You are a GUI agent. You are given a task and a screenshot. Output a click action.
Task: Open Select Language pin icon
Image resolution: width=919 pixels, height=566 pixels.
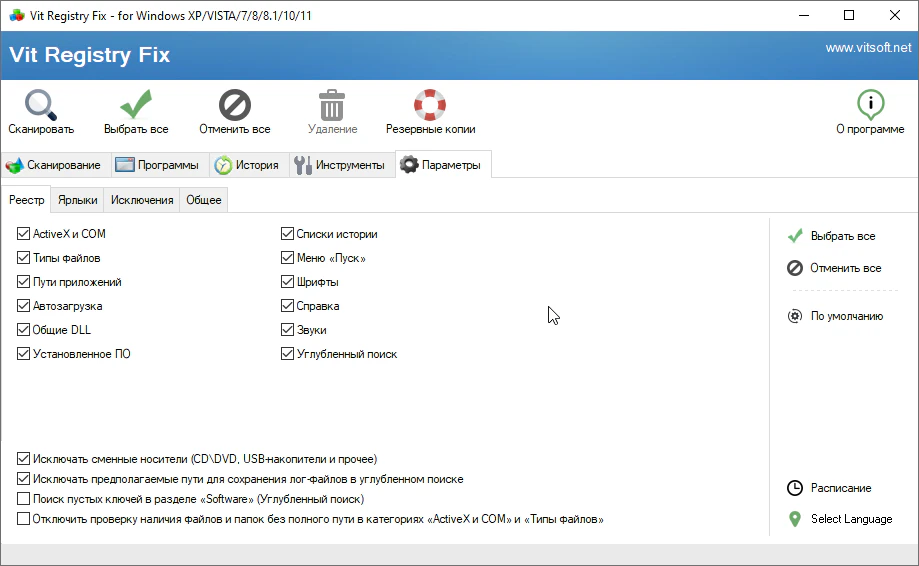[795, 519]
